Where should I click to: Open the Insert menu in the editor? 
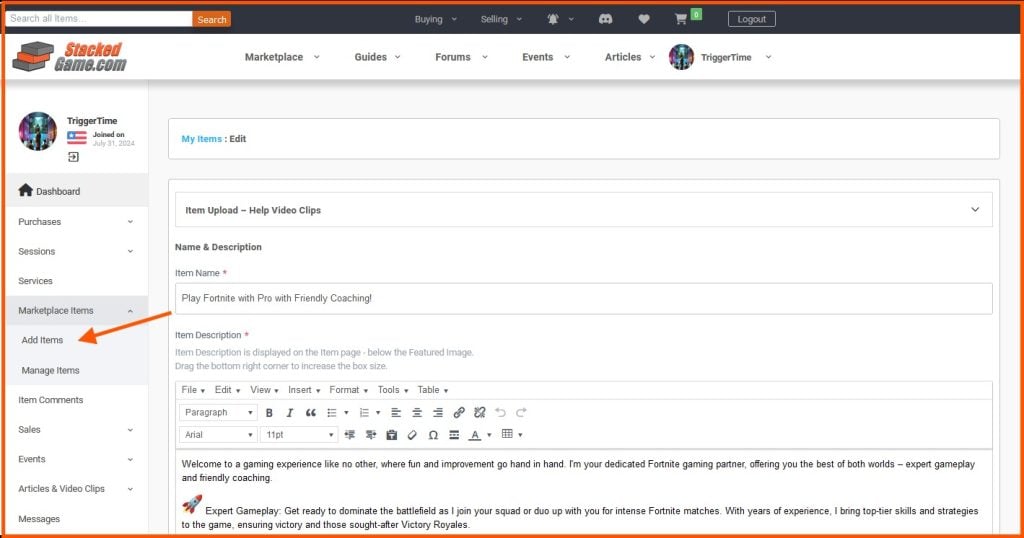303,390
